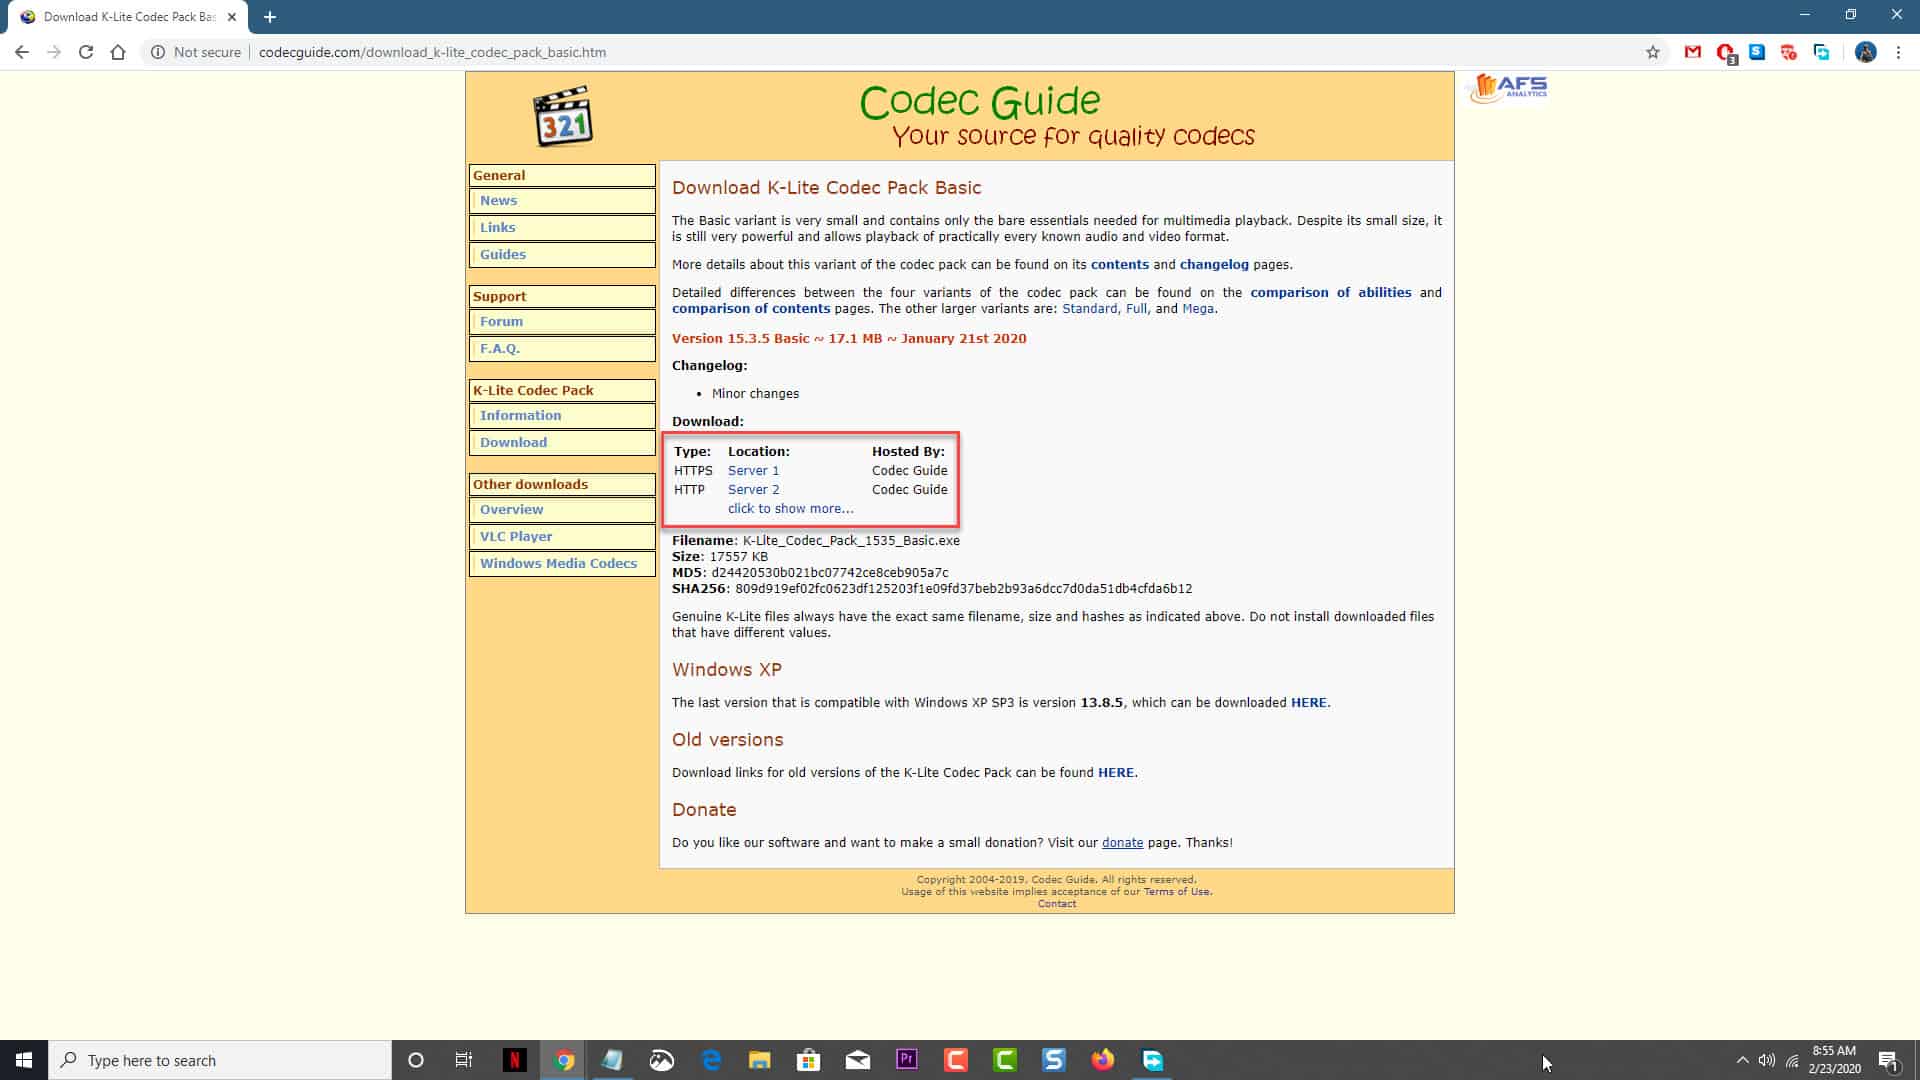Click the Type here to search box

click(220, 1060)
